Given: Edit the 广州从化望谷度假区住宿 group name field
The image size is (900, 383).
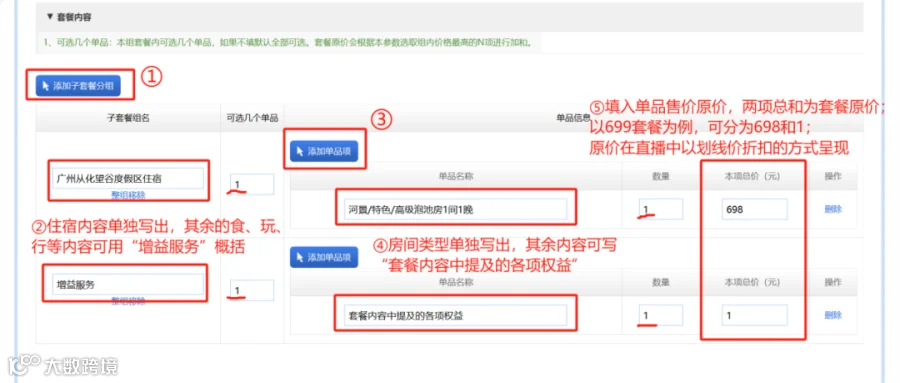Looking at the screenshot, I should (x=127, y=179).
